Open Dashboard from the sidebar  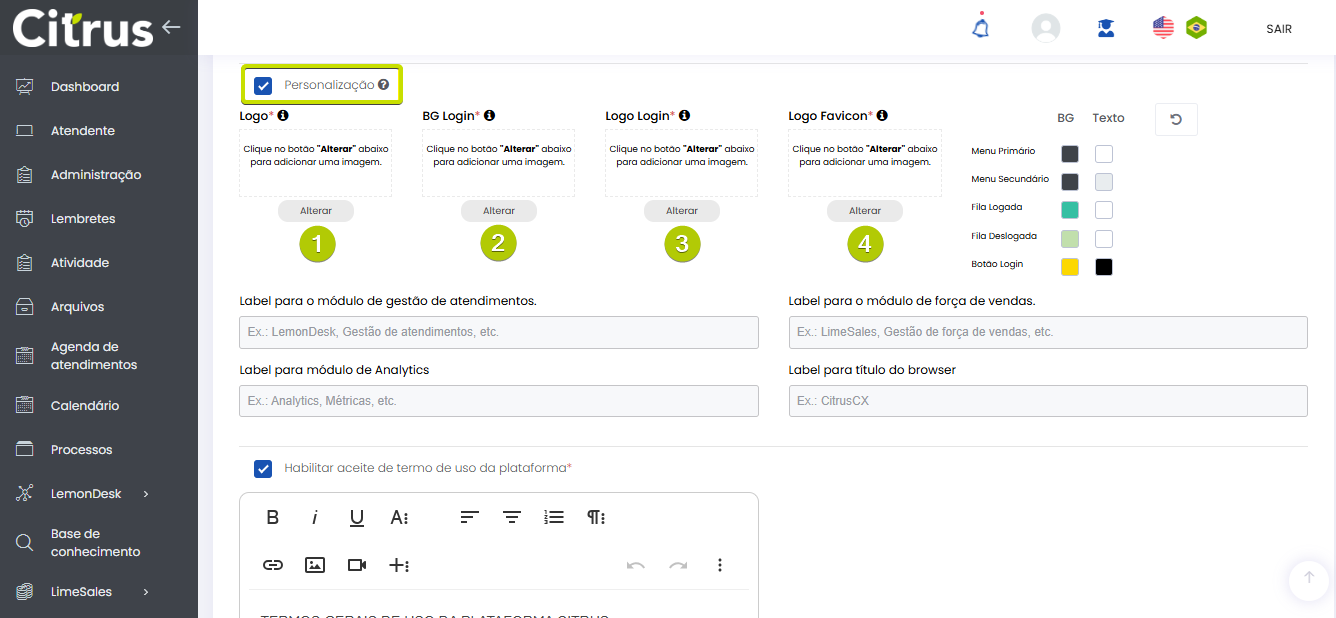click(85, 87)
